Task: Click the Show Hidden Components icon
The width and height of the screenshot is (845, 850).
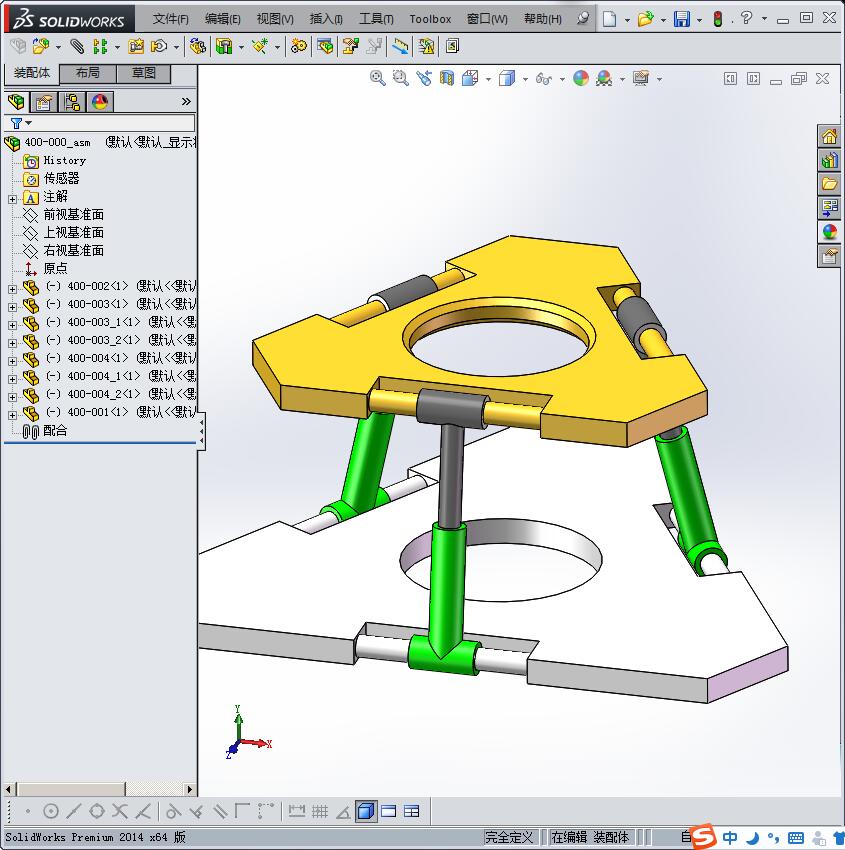Action: pos(198,47)
